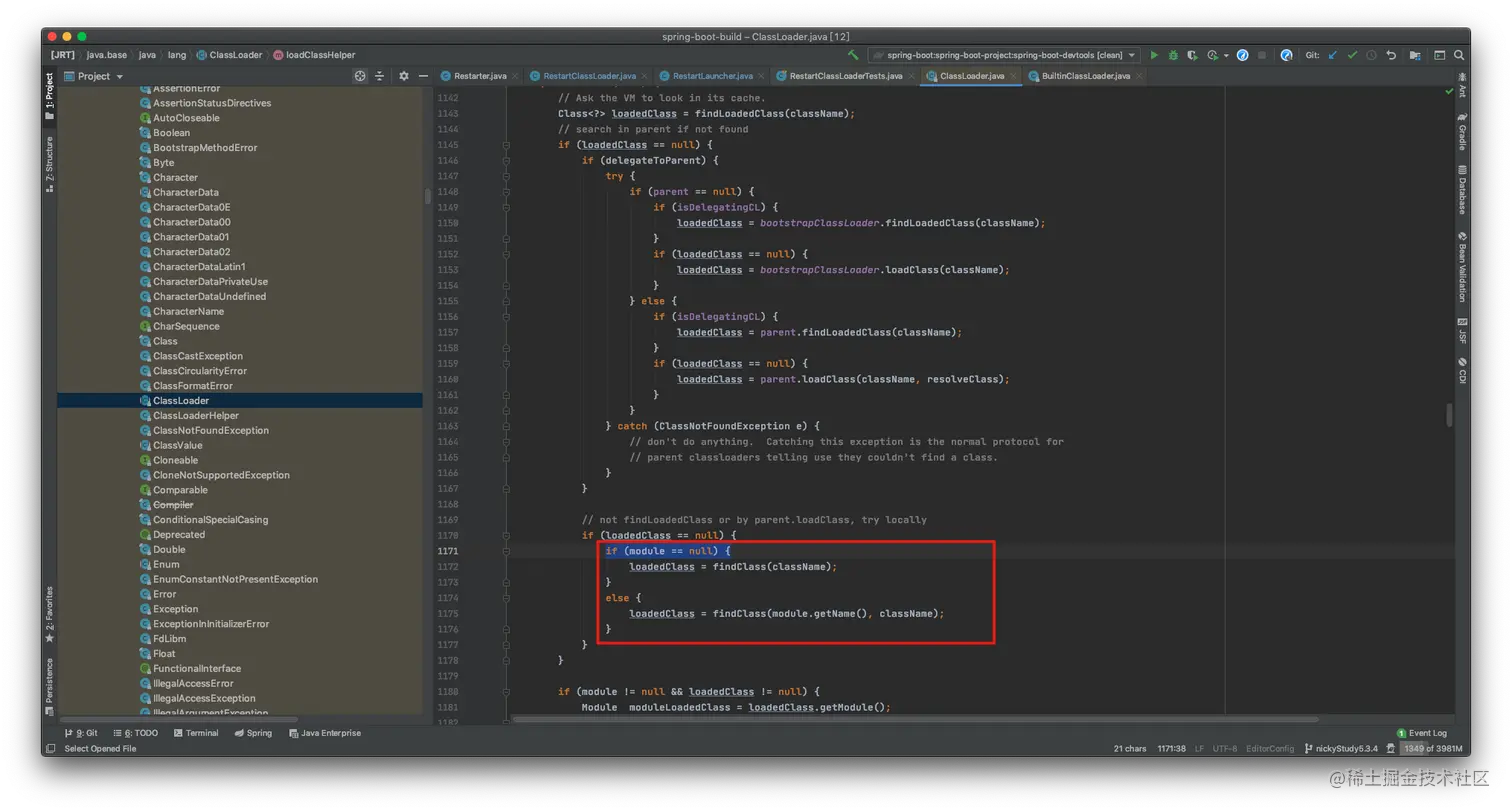Click the loadClassHelper breadcrumb
Image resolution: width=1512 pixels, height=811 pixels.
pyautogui.click(x=313, y=55)
